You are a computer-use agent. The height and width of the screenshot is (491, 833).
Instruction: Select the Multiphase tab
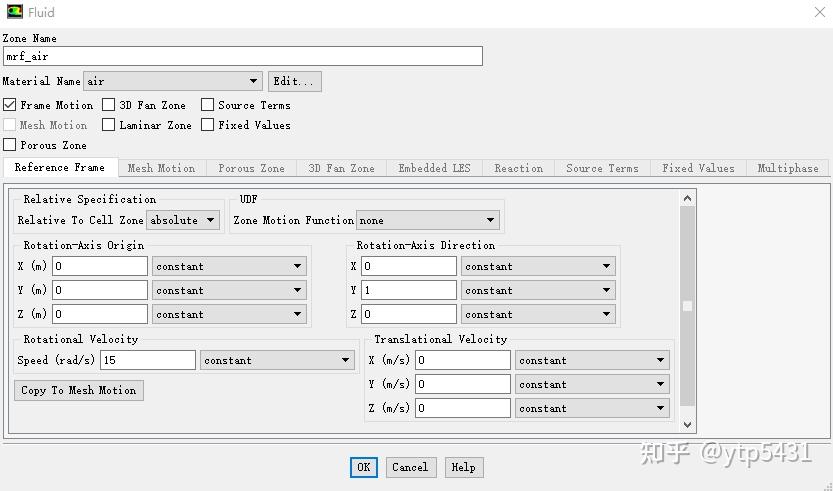(x=787, y=168)
